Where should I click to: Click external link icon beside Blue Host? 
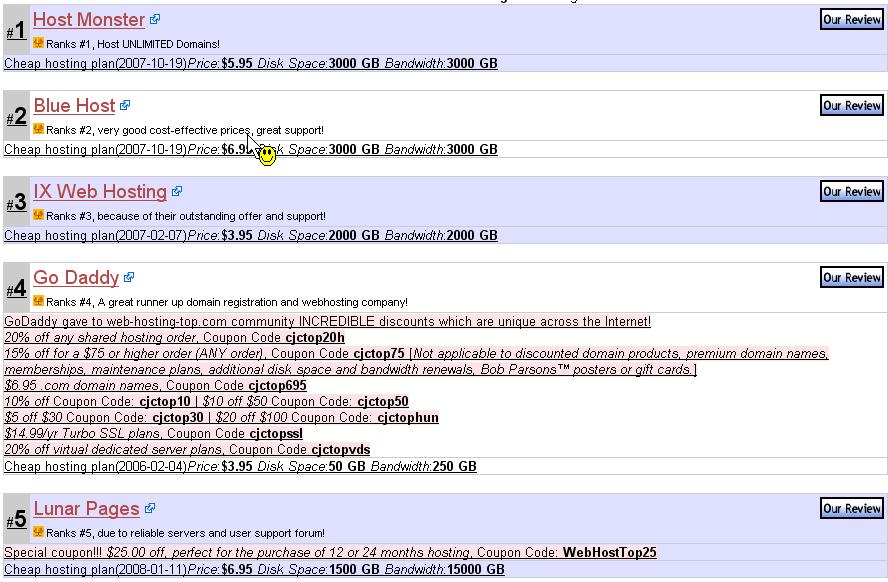pyautogui.click(x=125, y=105)
